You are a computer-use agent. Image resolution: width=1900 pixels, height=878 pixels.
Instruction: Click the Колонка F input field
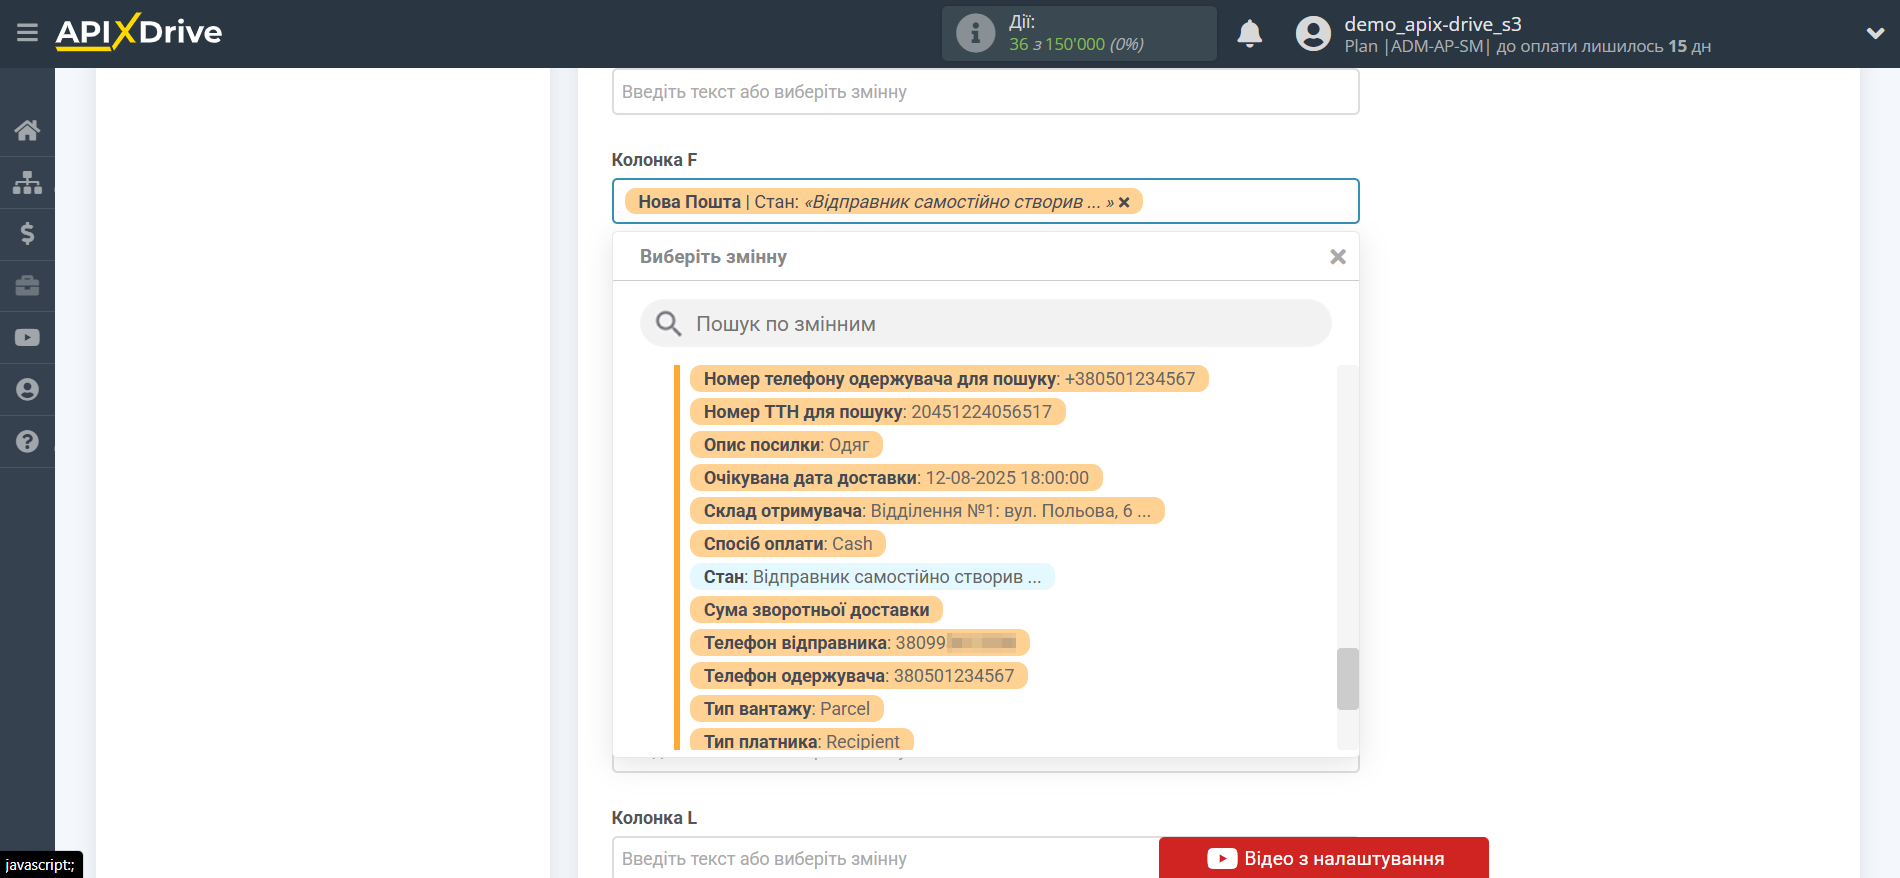click(x=985, y=201)
